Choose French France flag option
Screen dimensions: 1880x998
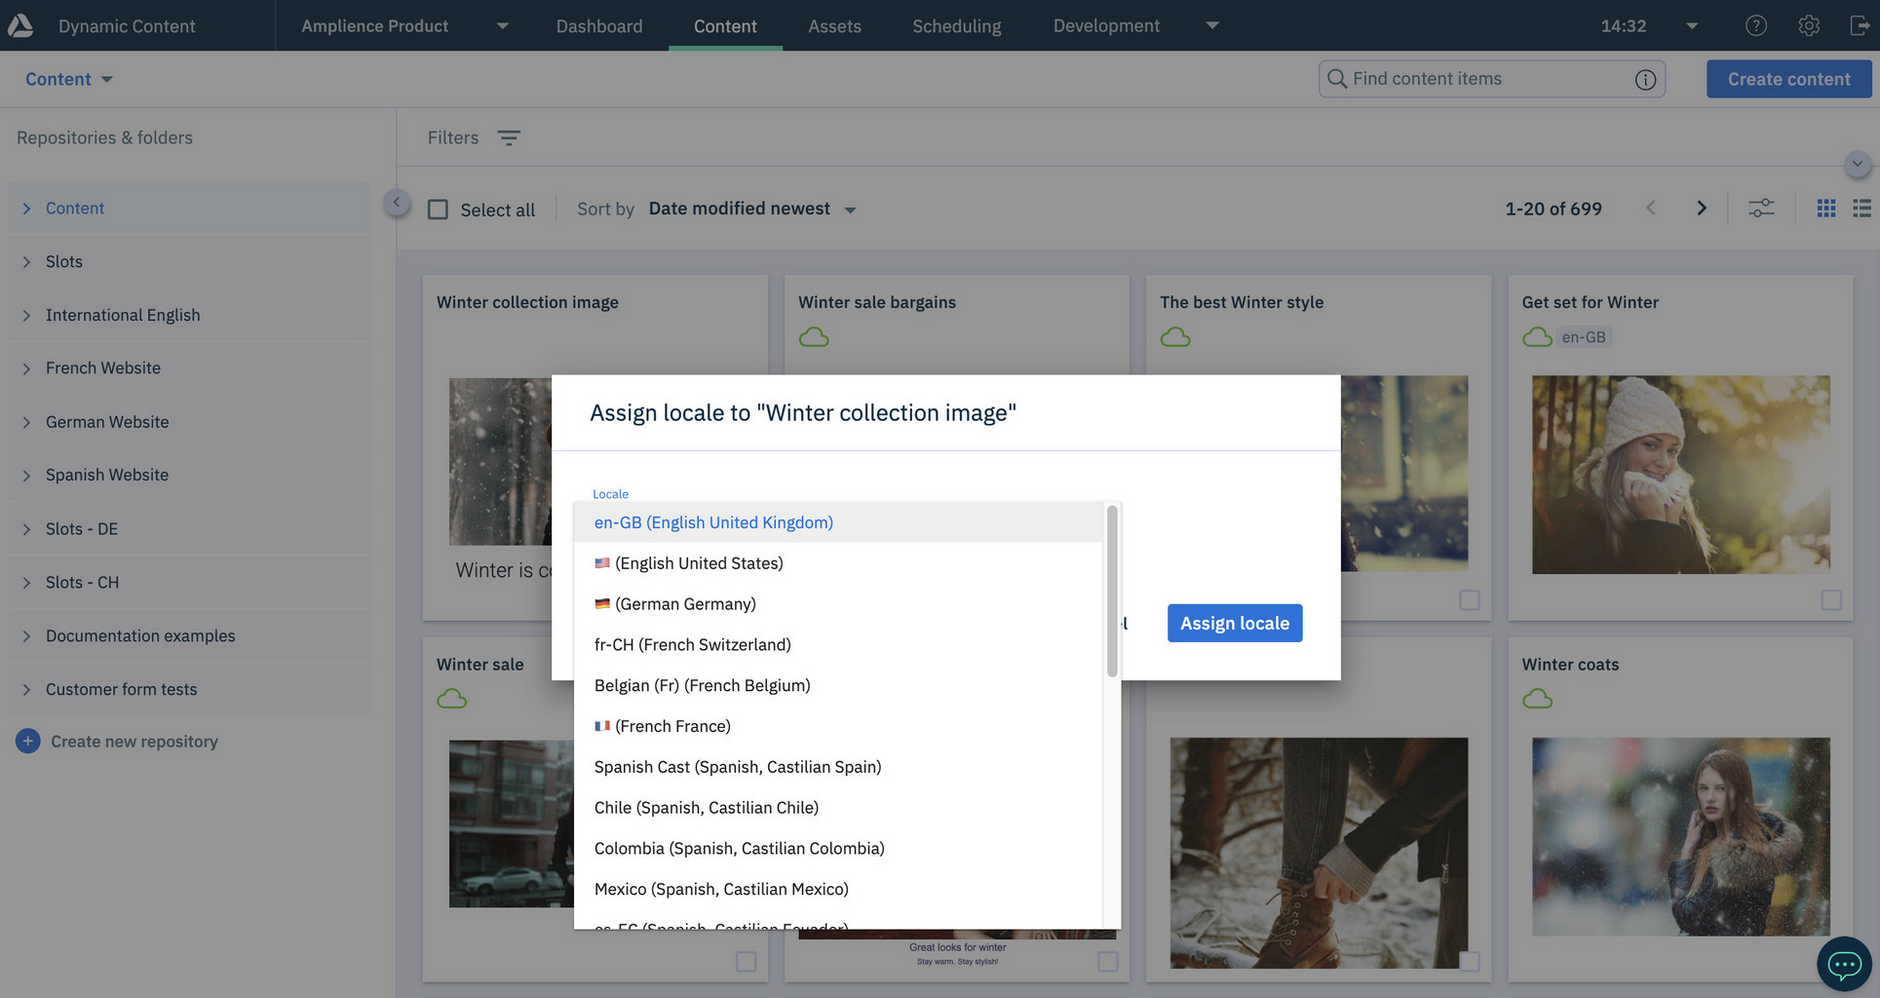[838, 726]
